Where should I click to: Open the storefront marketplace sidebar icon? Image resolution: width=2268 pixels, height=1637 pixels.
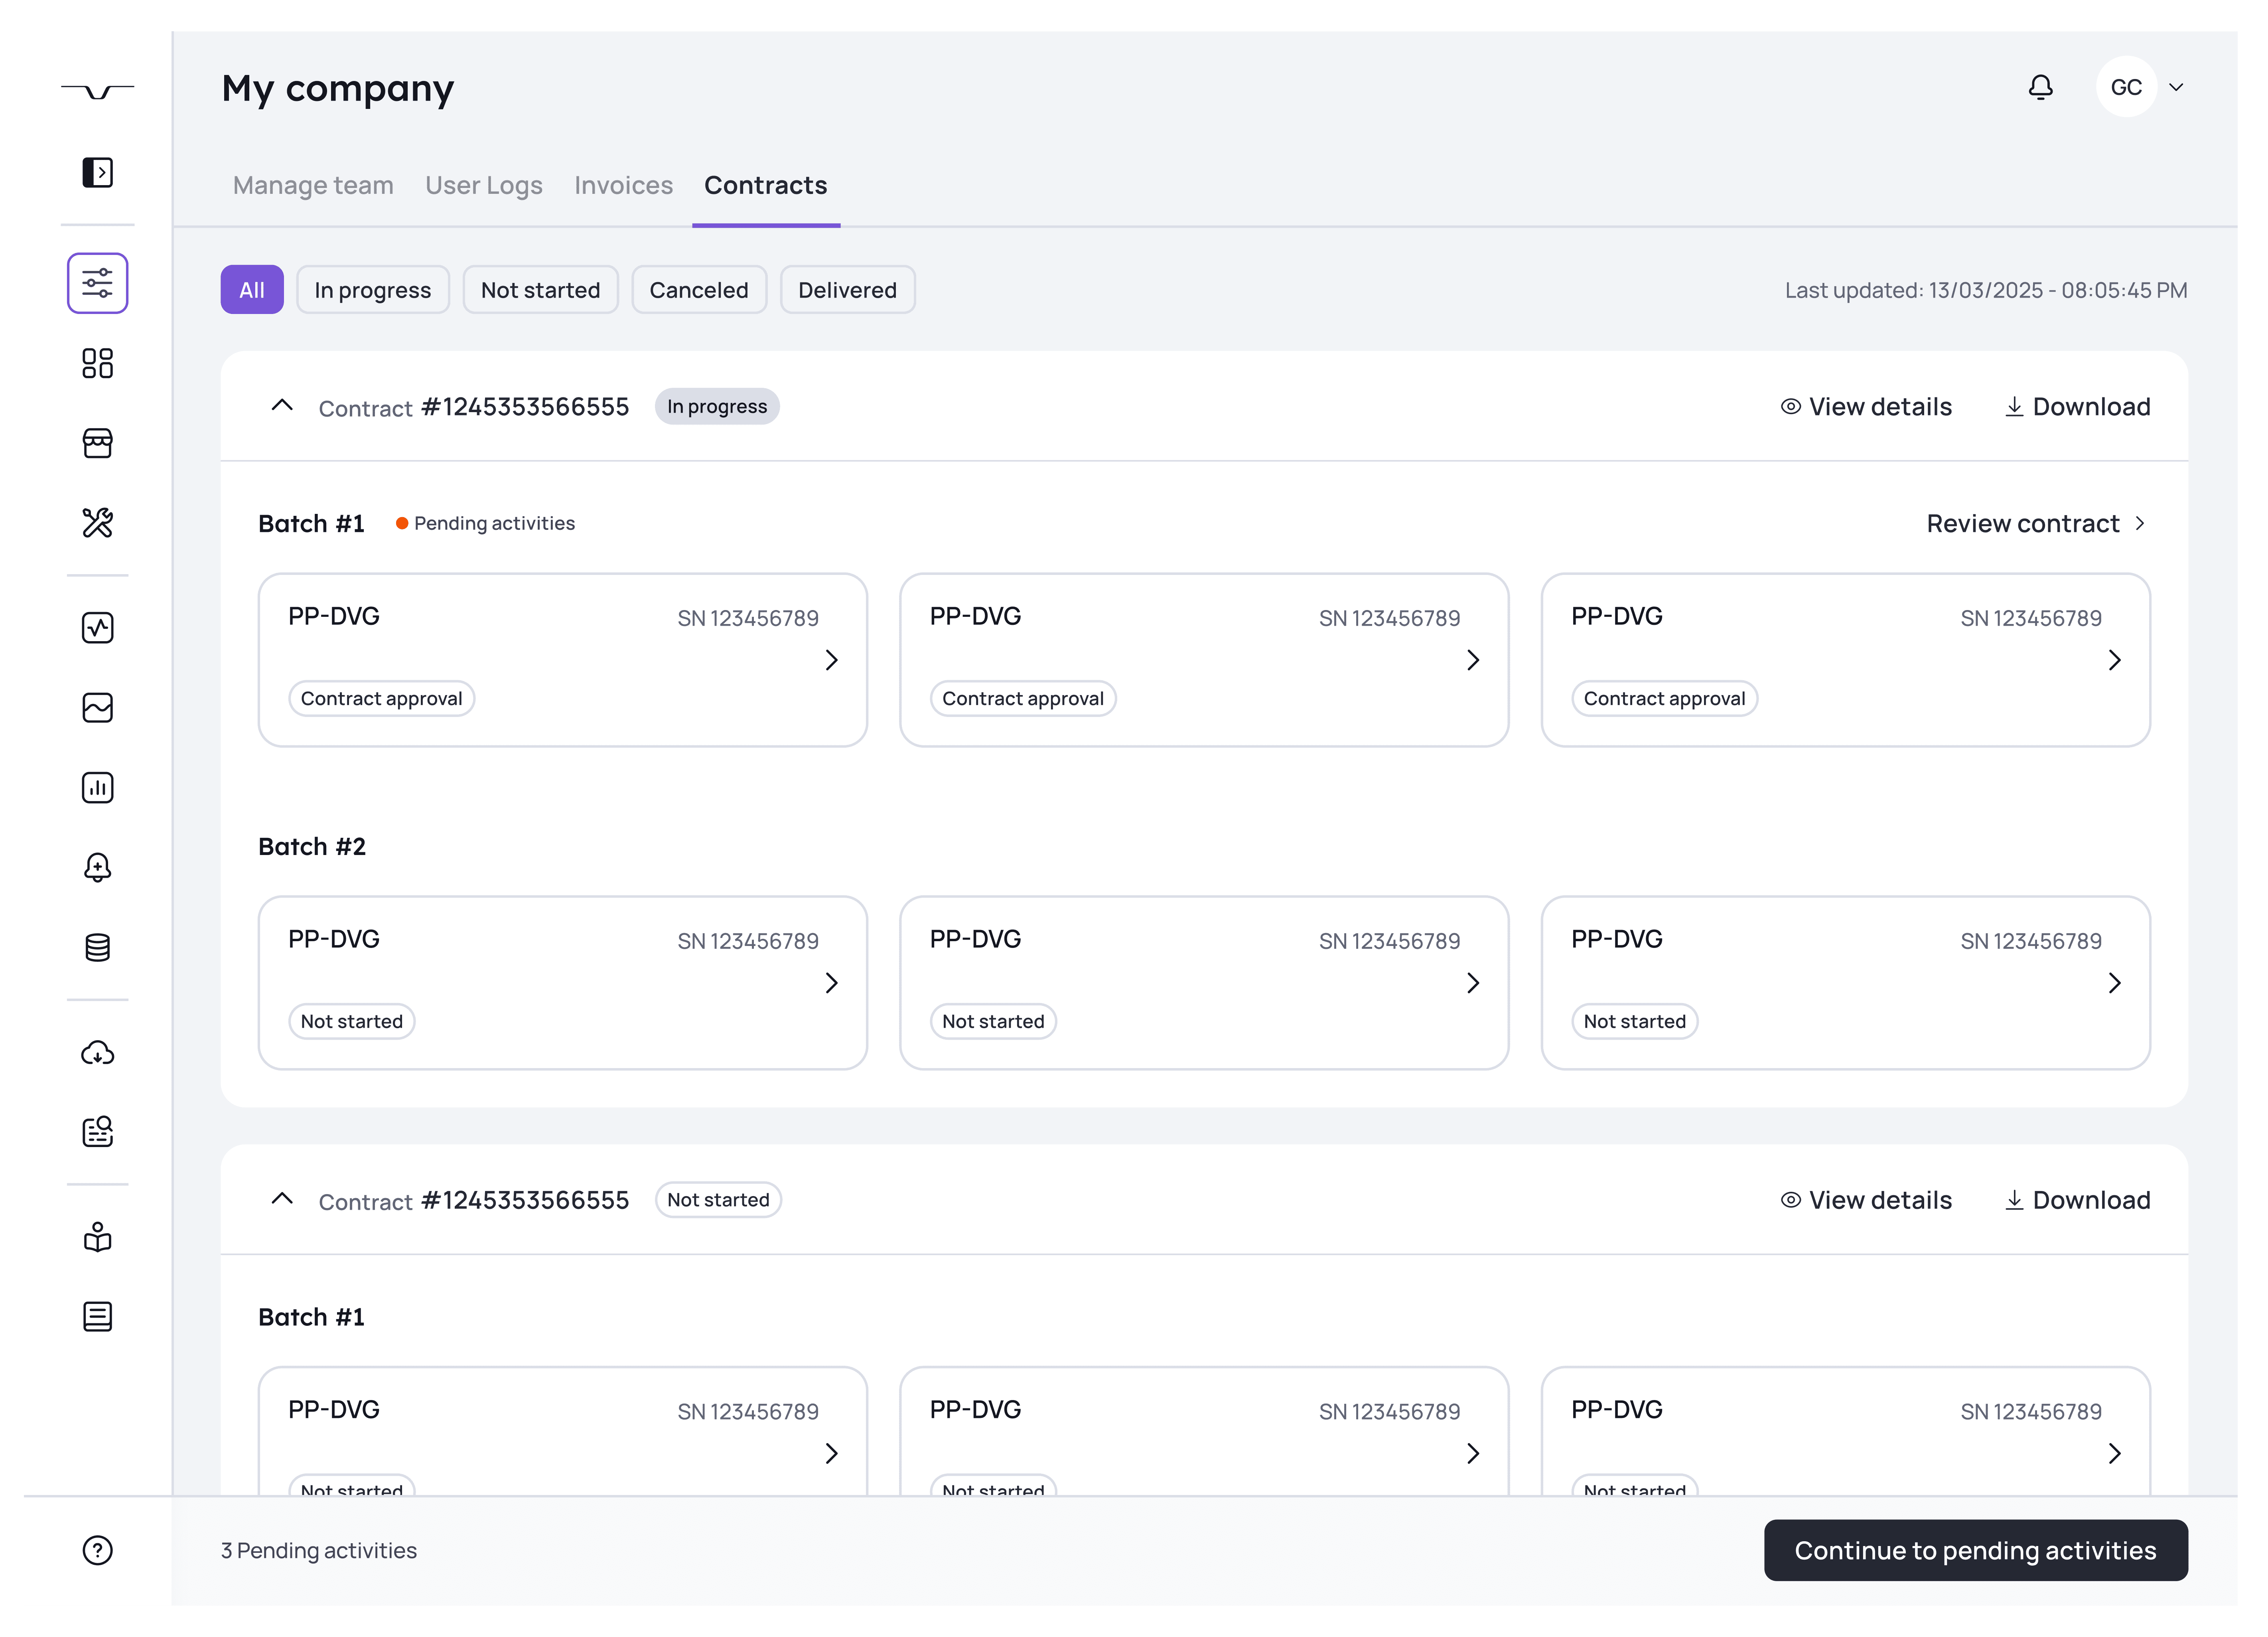[97, 443]
